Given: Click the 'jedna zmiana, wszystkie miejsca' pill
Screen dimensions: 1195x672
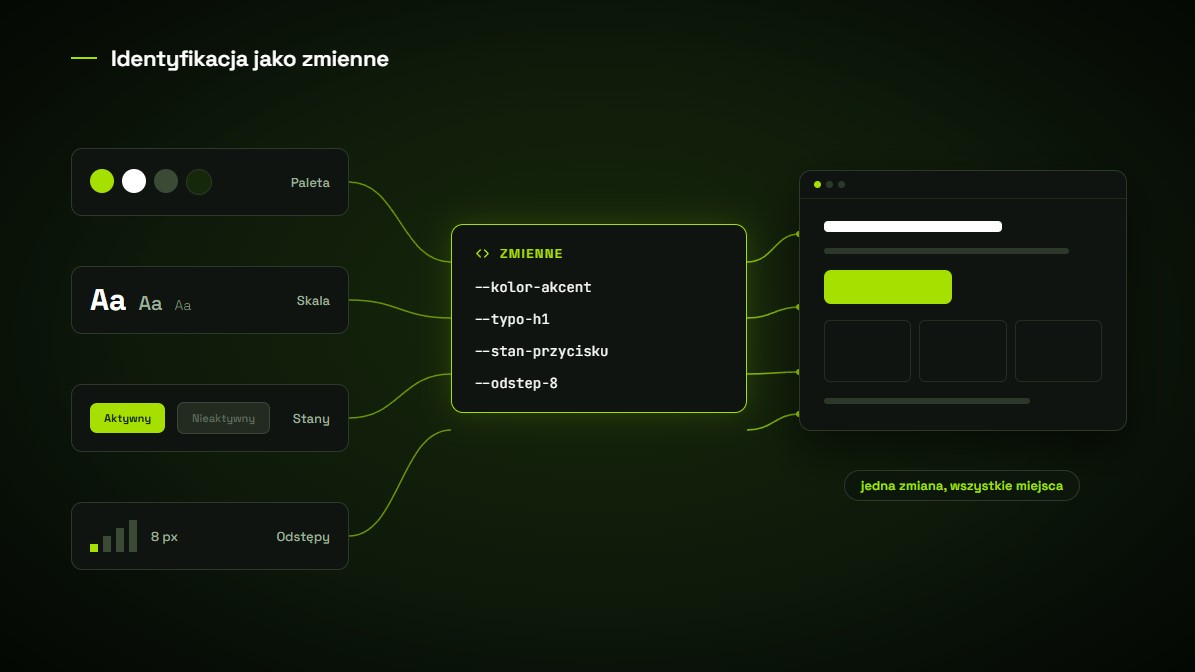Looking at the screenshot, I should [962, 486].
